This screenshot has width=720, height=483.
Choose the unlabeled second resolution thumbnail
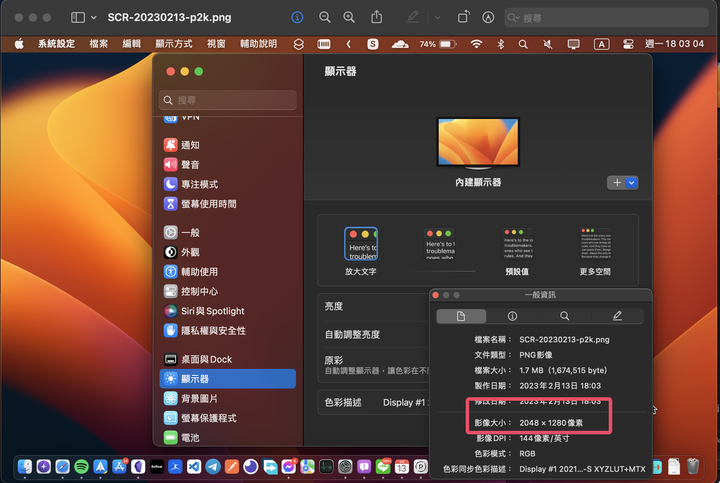[440, 245]
